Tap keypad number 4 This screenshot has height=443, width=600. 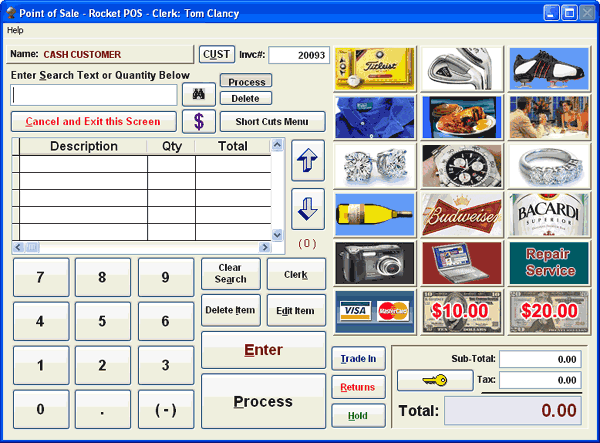(41, 321)
